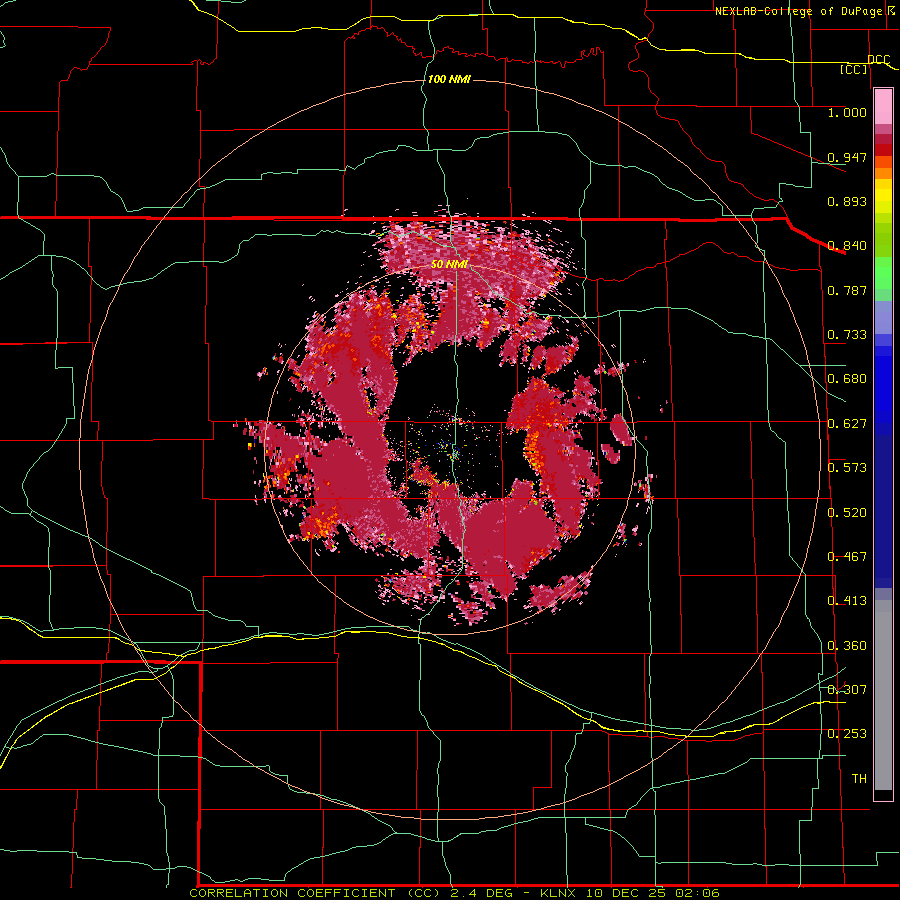This screenshot has width=900, height=900.
Task: Select the 0.840 scale value
Action: click(x=847, y=246)
